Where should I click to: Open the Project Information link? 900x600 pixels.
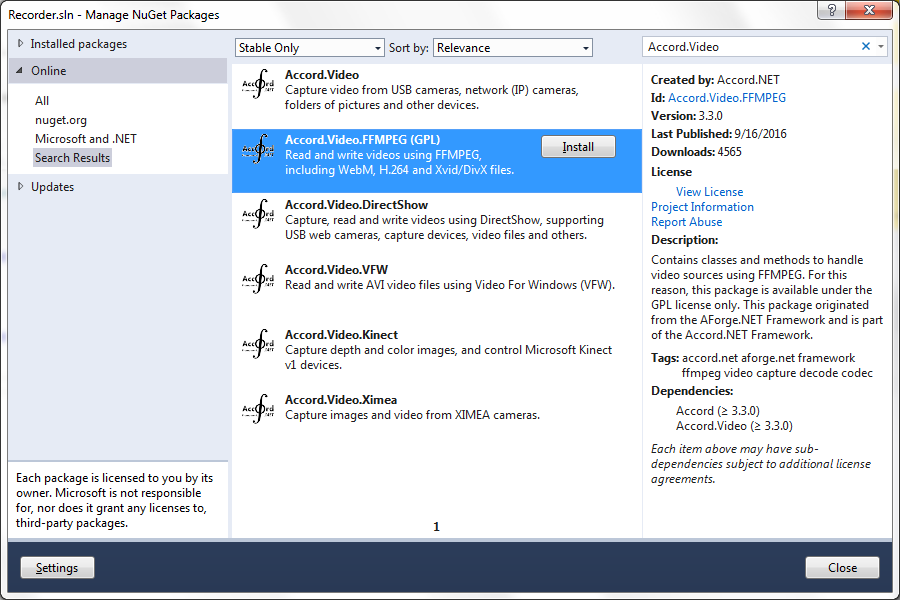click(x=702, y=207)
